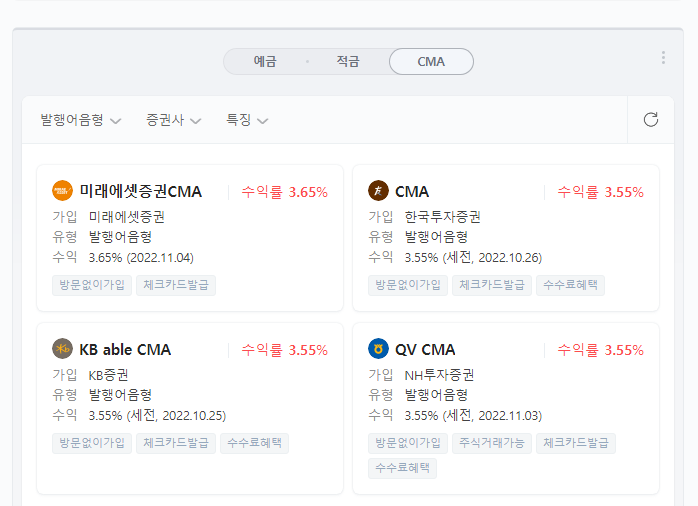Click the 한국투자증권 brown logo icon
This screenshot has height=506, width=698.
click(378, 191)
